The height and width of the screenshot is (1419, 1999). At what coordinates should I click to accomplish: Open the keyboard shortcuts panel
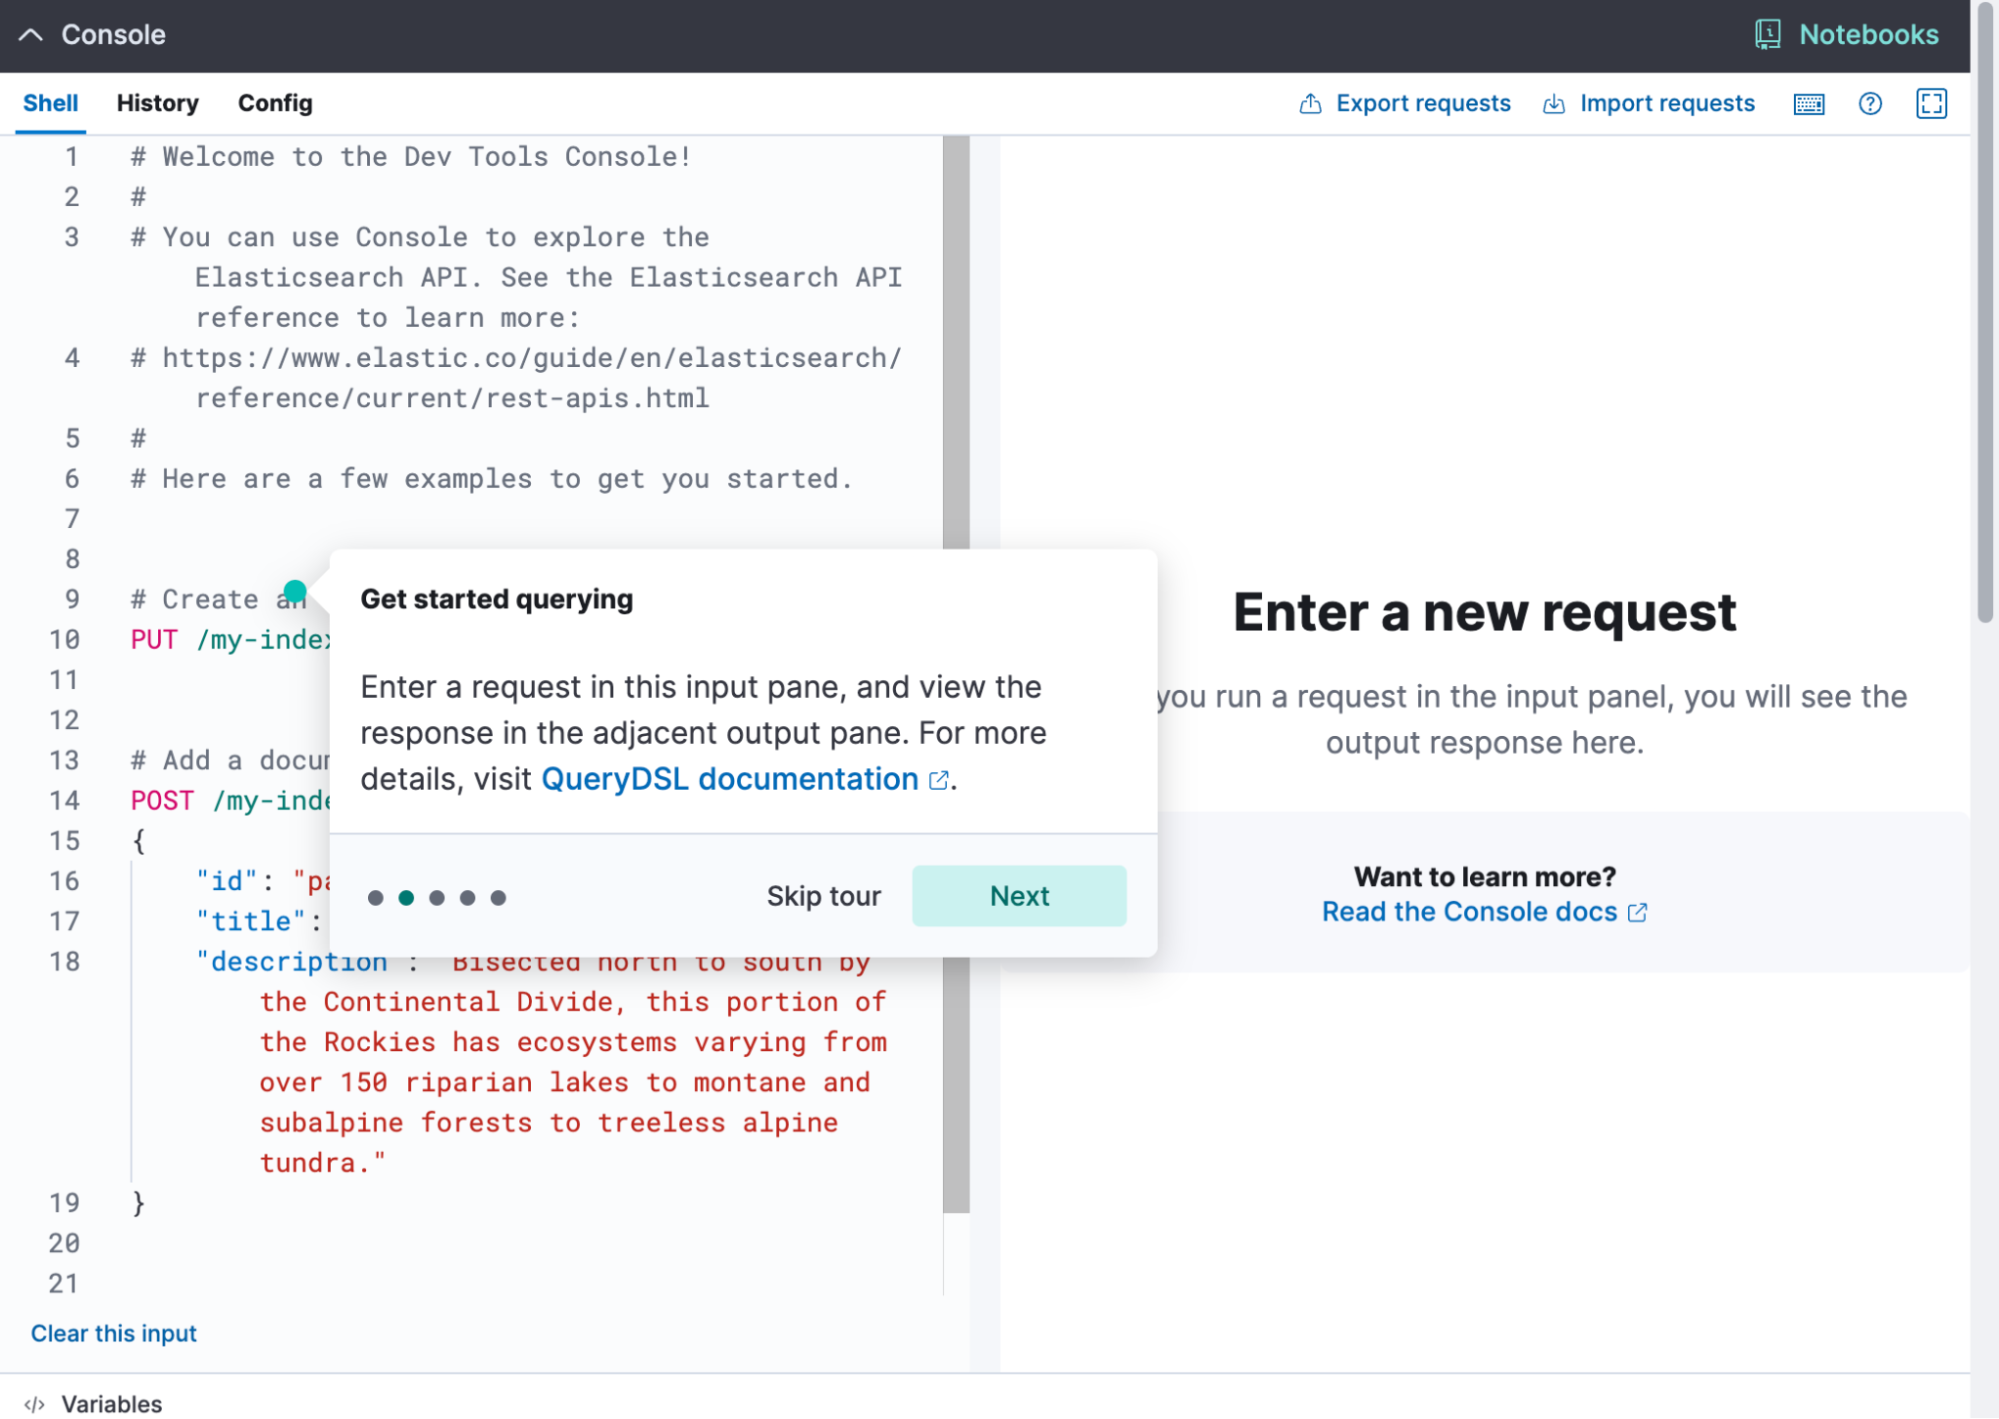coord(1808,103)
